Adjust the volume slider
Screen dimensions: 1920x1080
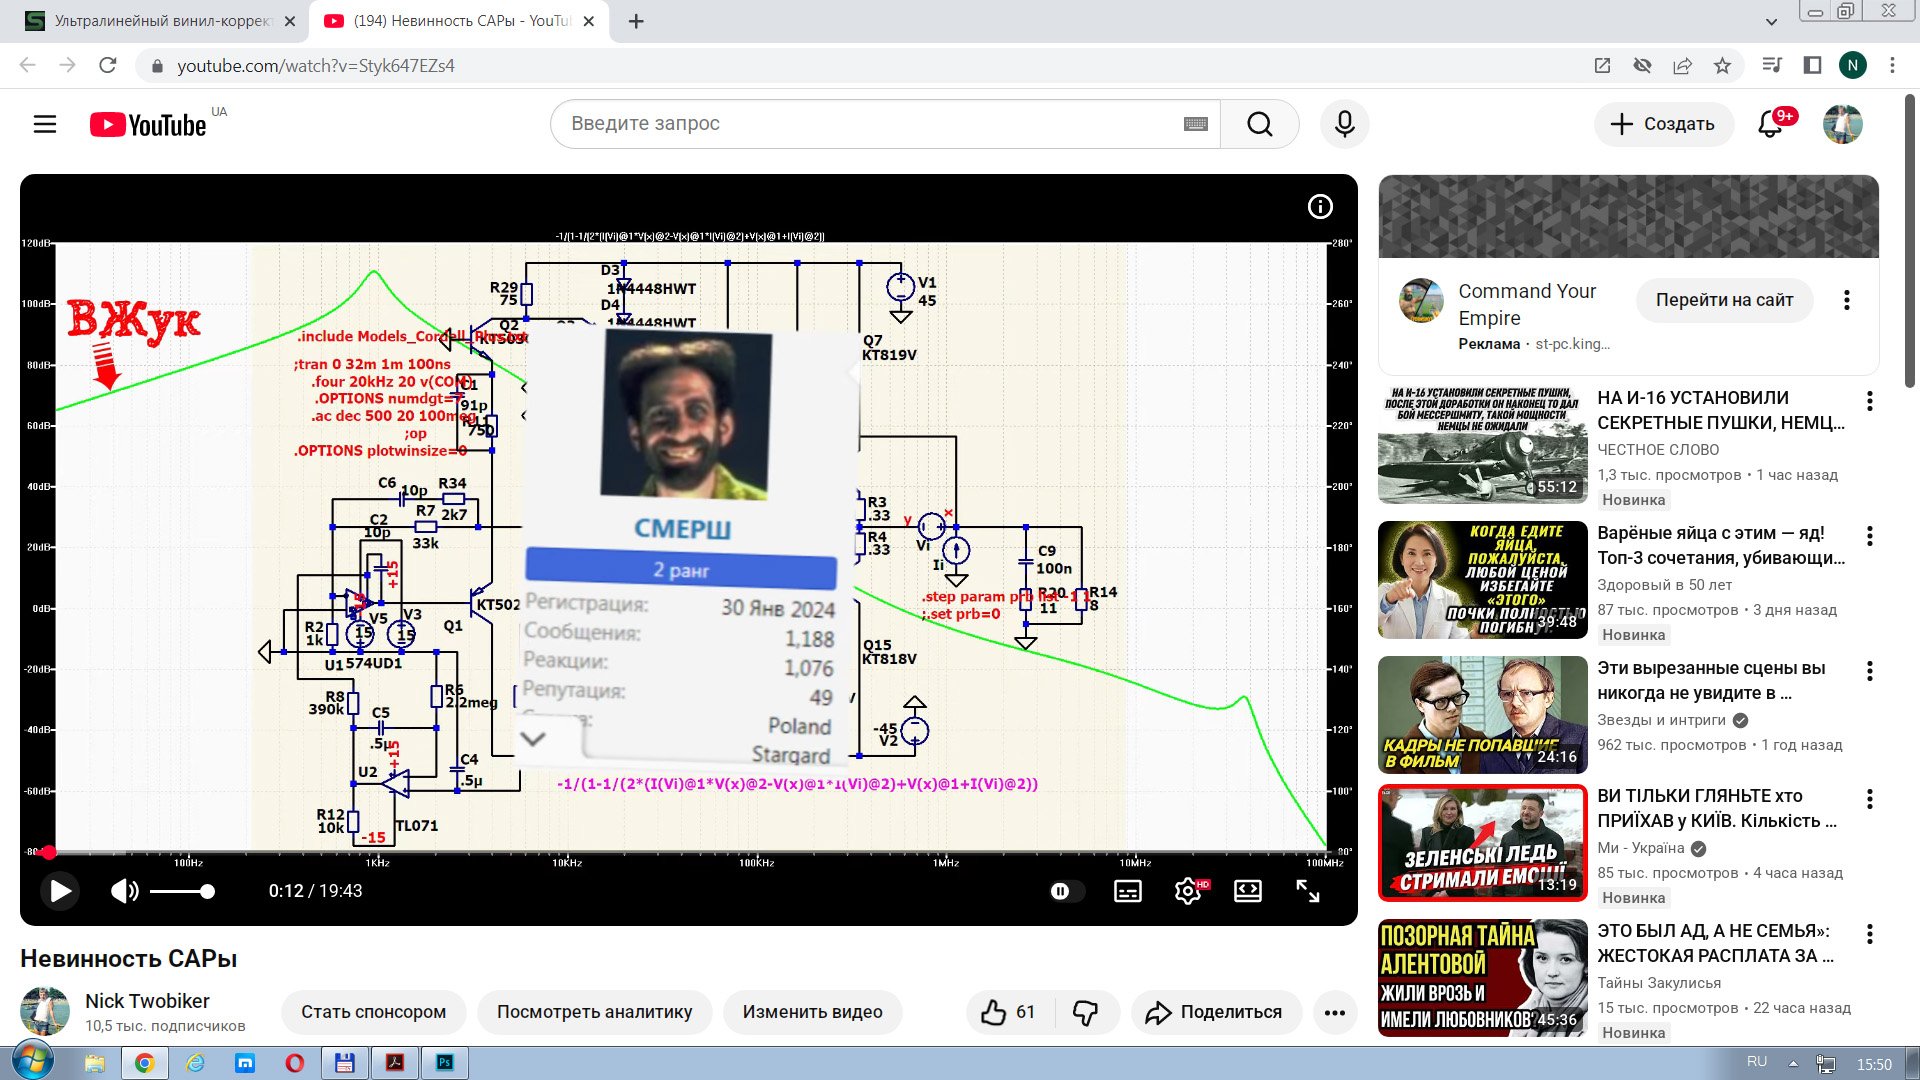pyautogui.click(x=182, y=891)
